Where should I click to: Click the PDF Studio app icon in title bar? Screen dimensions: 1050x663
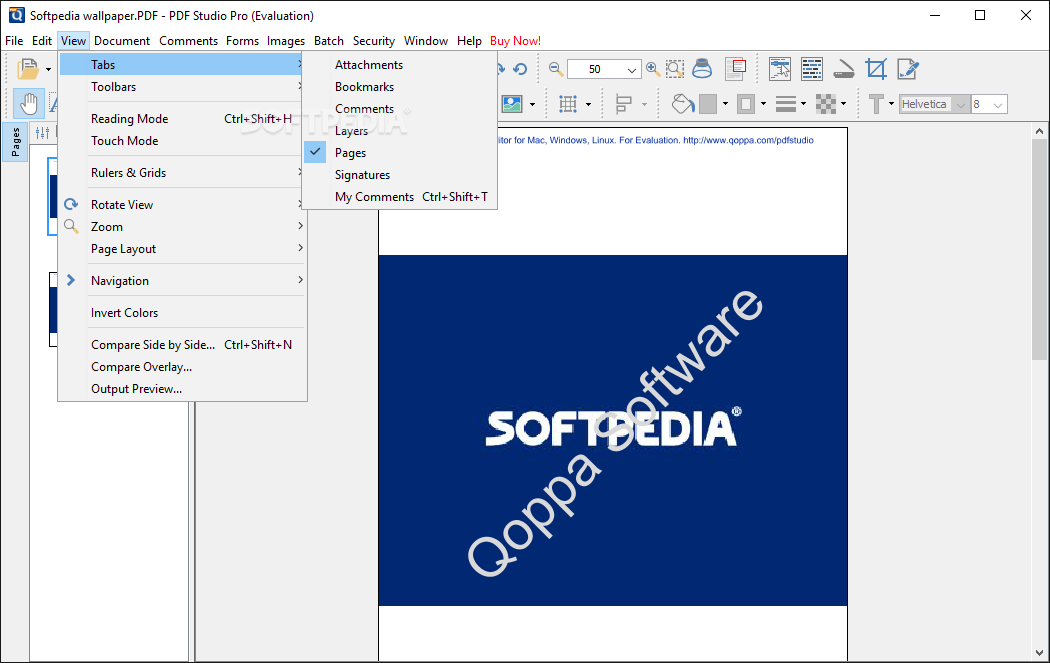pos(16,15)
